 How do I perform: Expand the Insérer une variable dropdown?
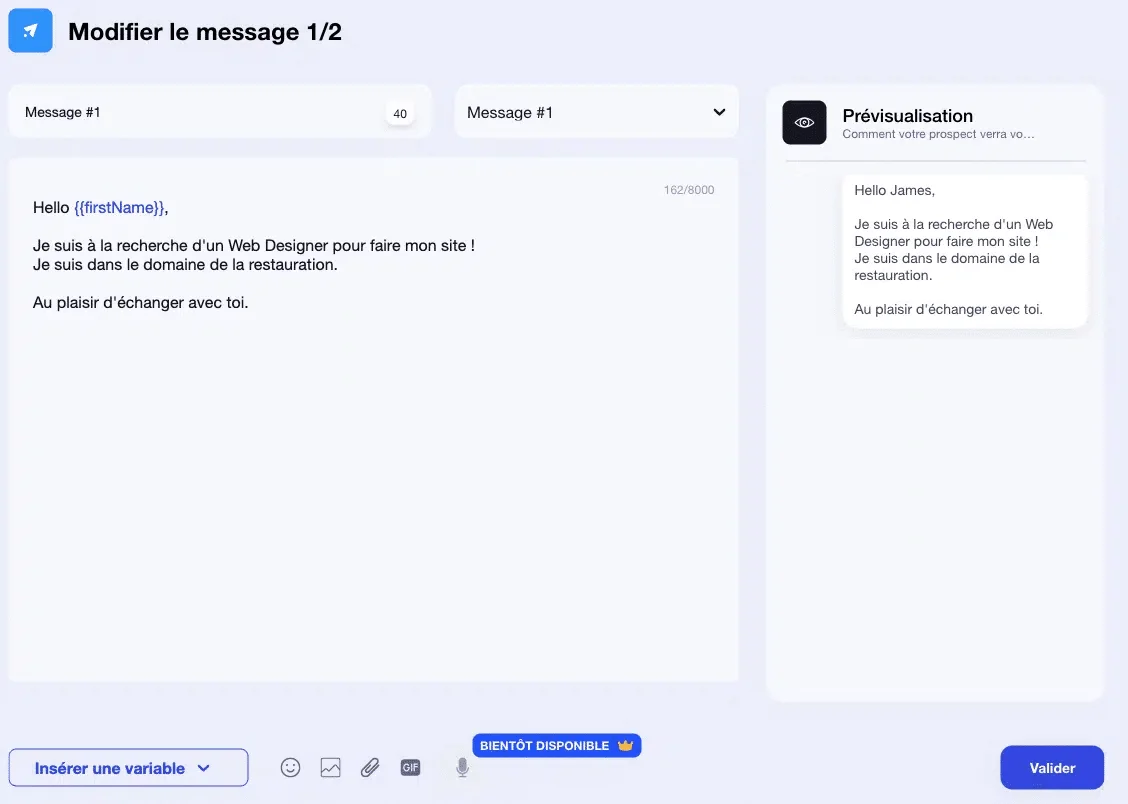128,767
